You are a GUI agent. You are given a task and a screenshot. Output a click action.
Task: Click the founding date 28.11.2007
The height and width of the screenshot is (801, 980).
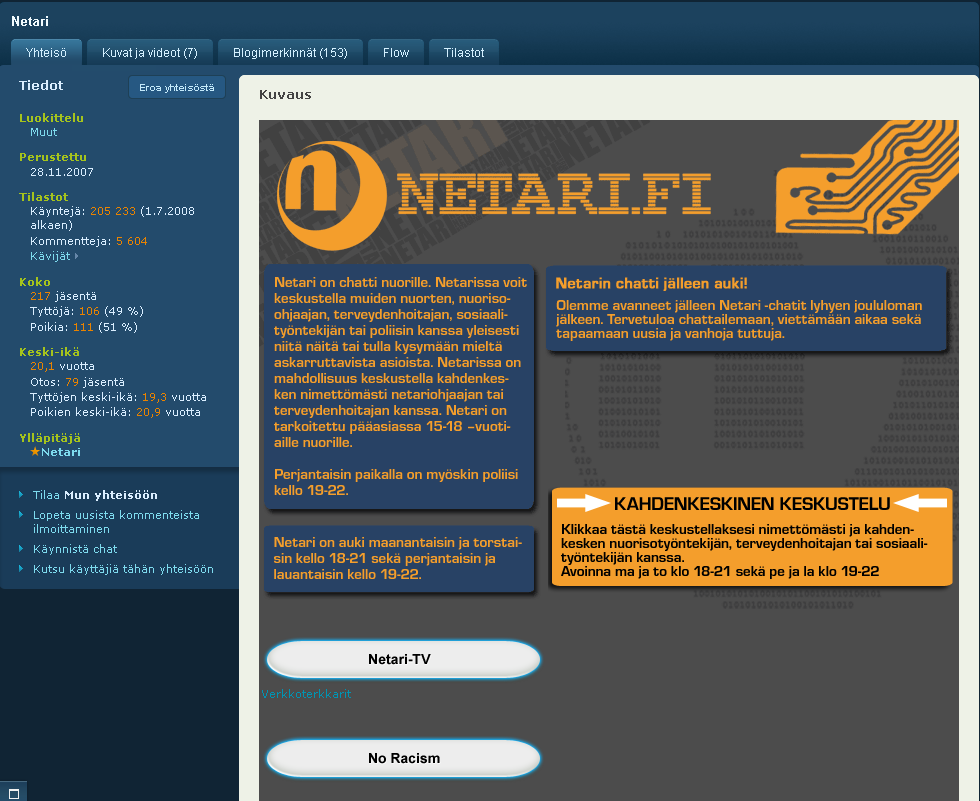(62, 172)
